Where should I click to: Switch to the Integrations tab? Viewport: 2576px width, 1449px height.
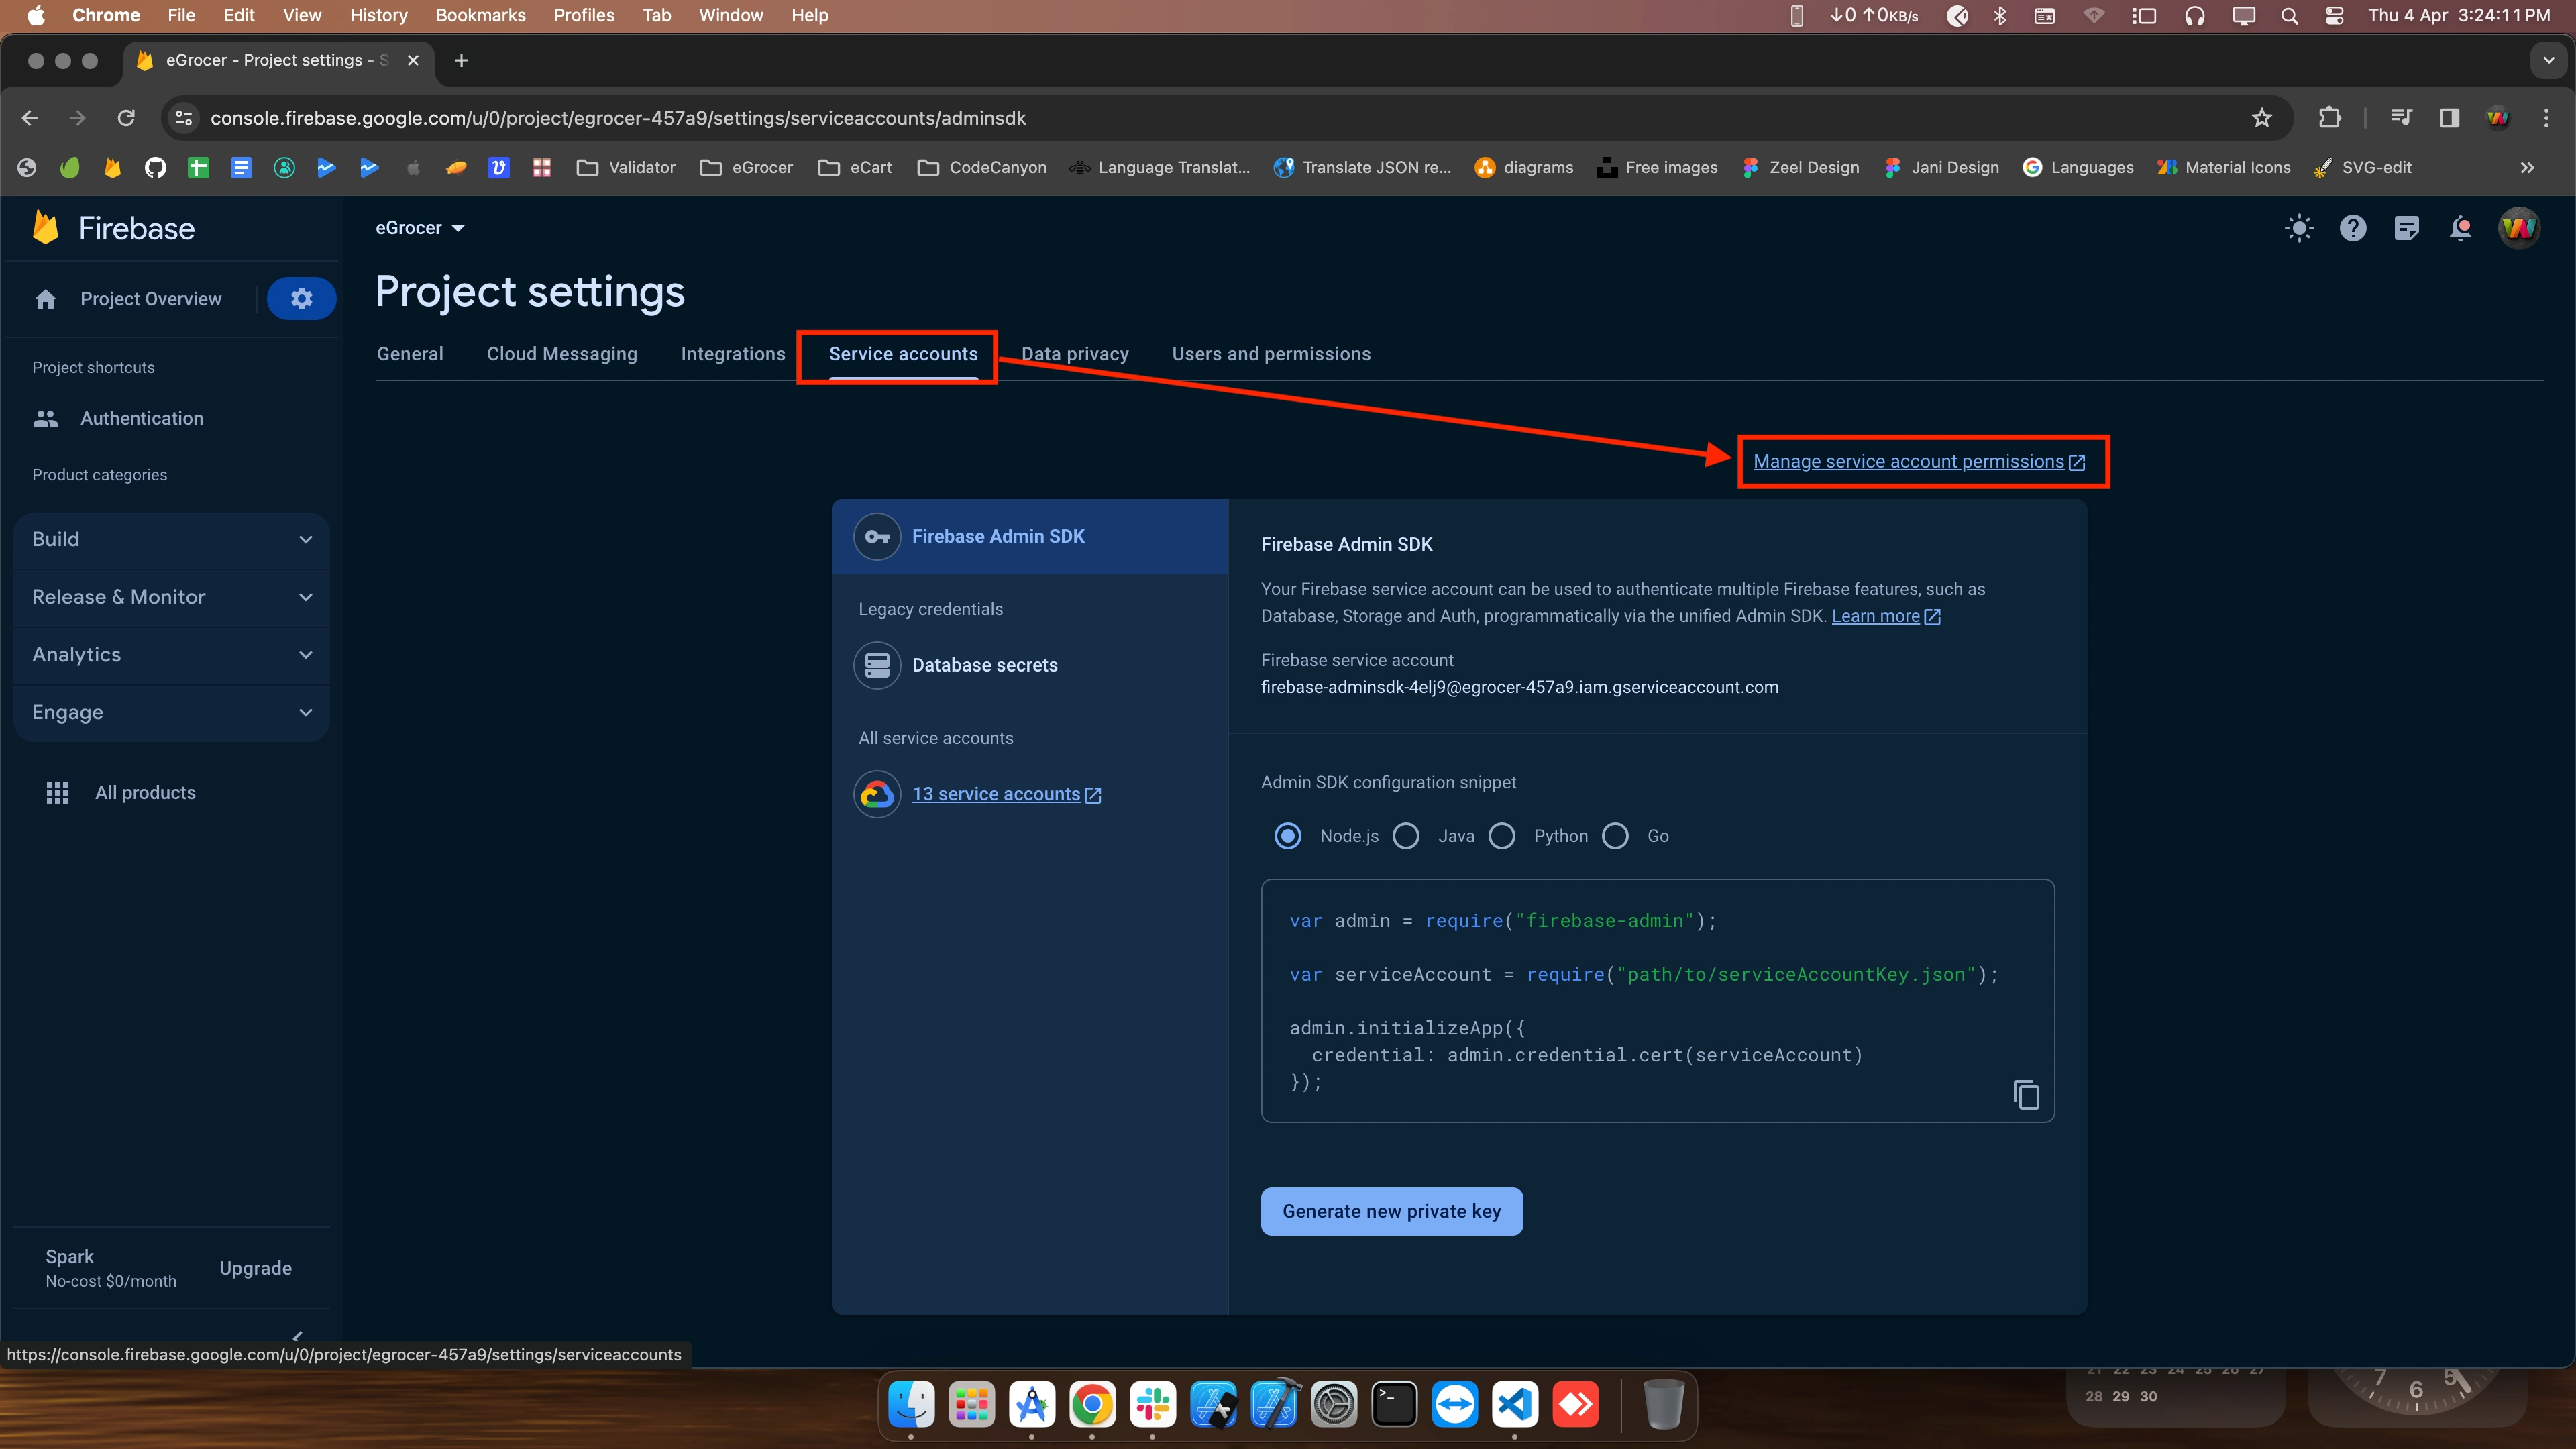tap(733, 354)
